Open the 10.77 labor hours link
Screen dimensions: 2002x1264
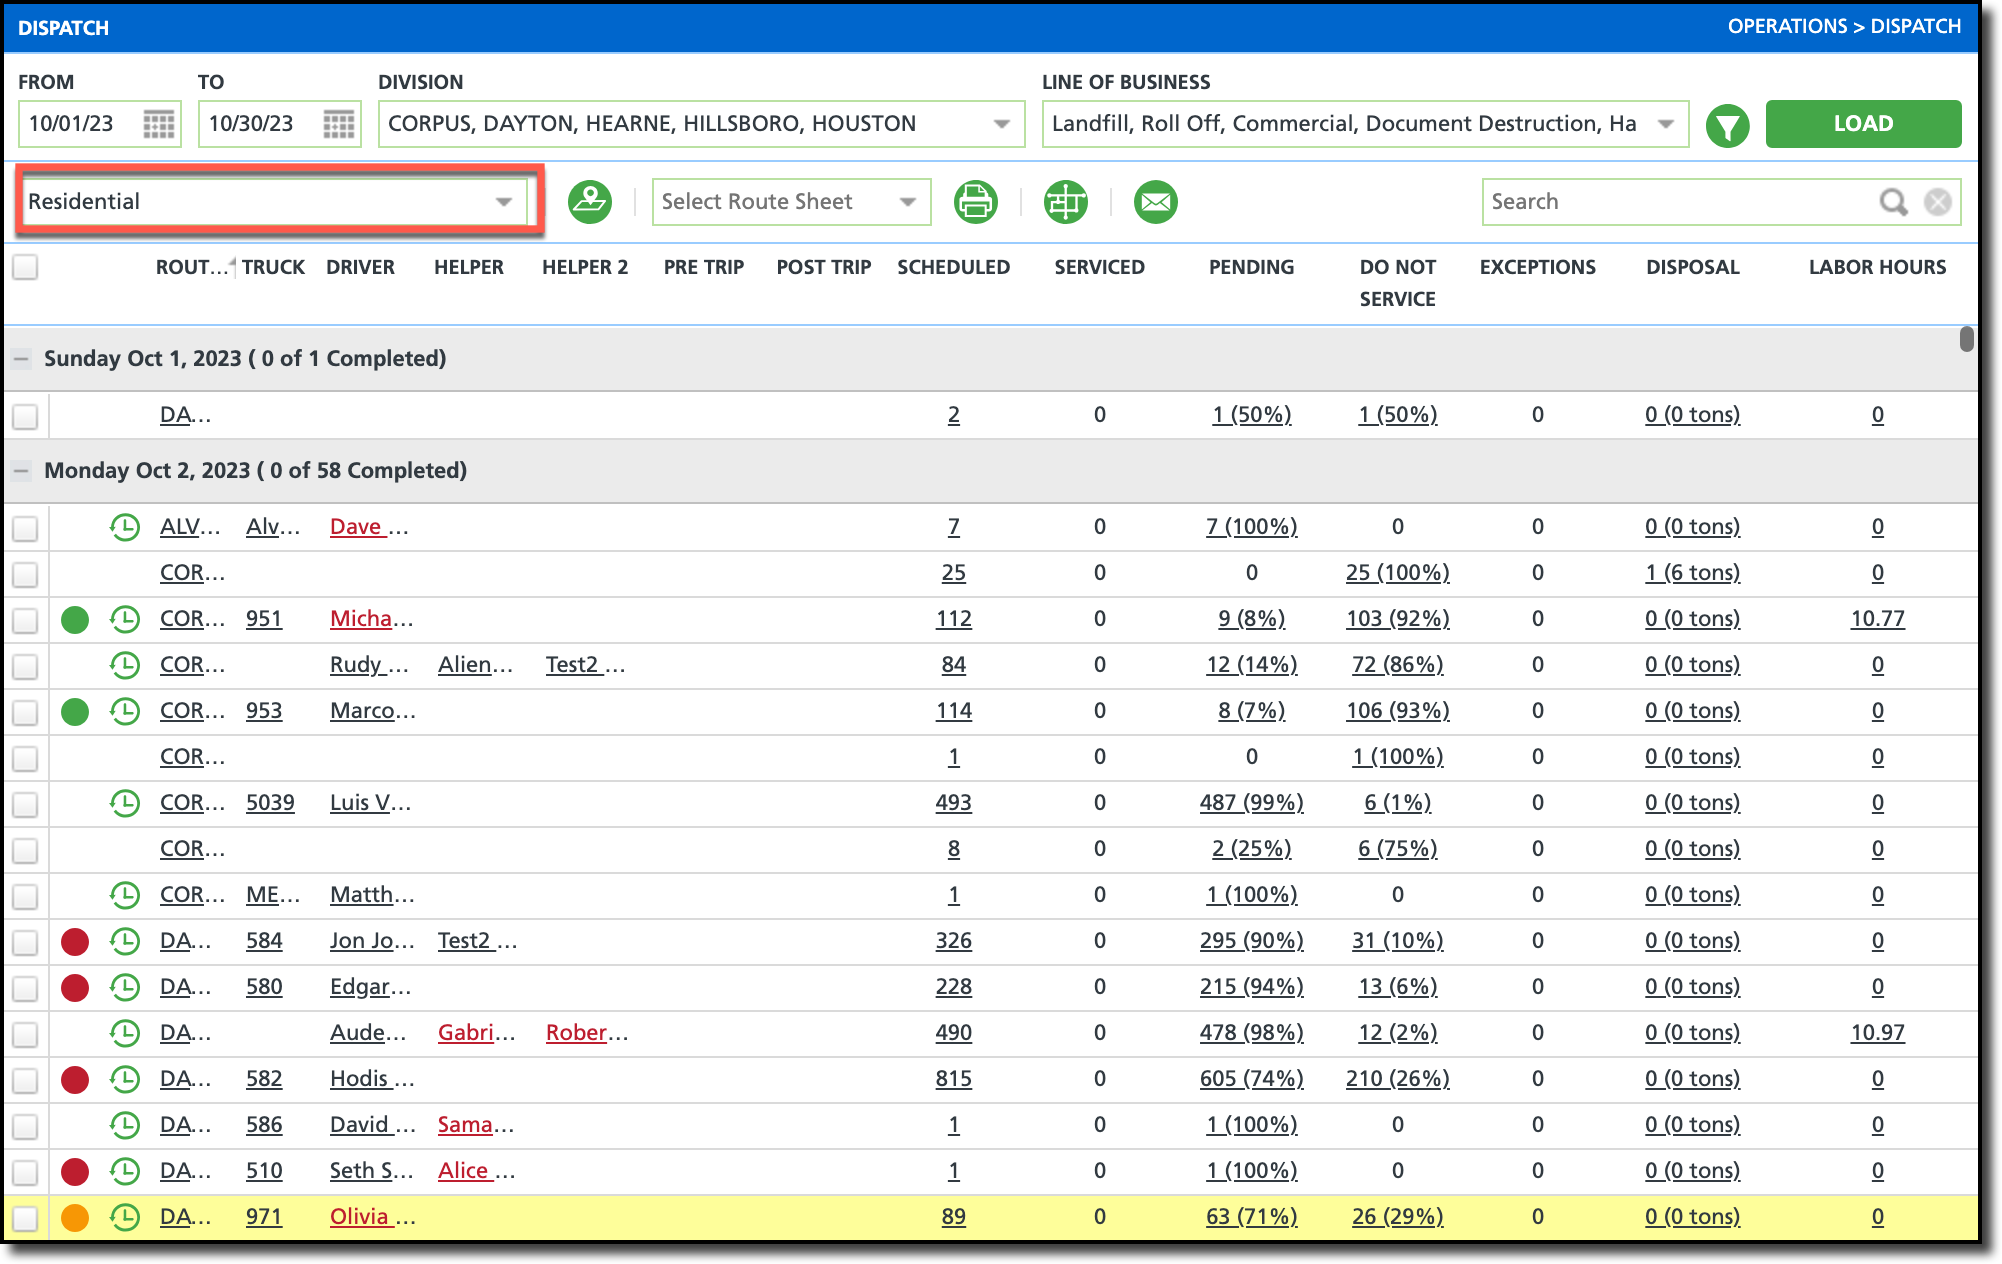1877,619
